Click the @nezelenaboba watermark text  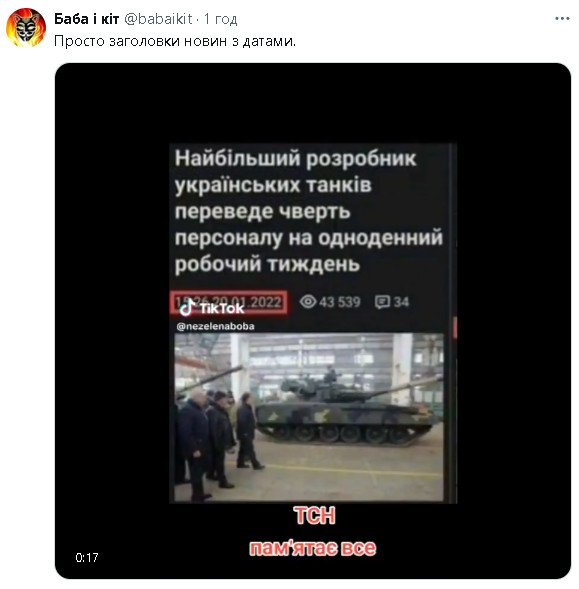tap(215, 326)
